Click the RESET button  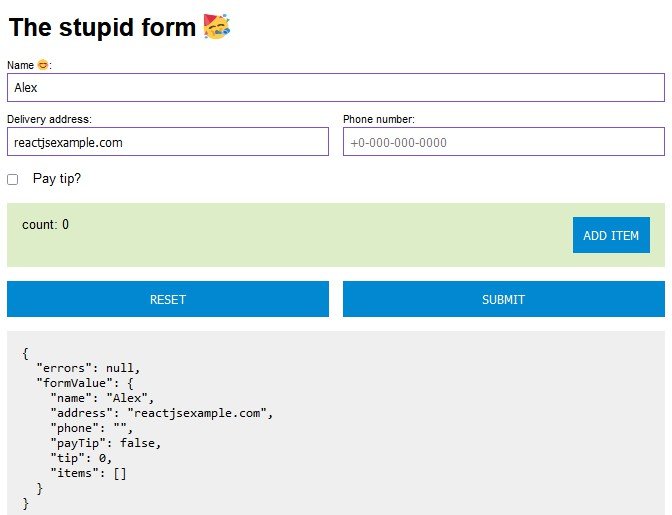pos(168,299)
